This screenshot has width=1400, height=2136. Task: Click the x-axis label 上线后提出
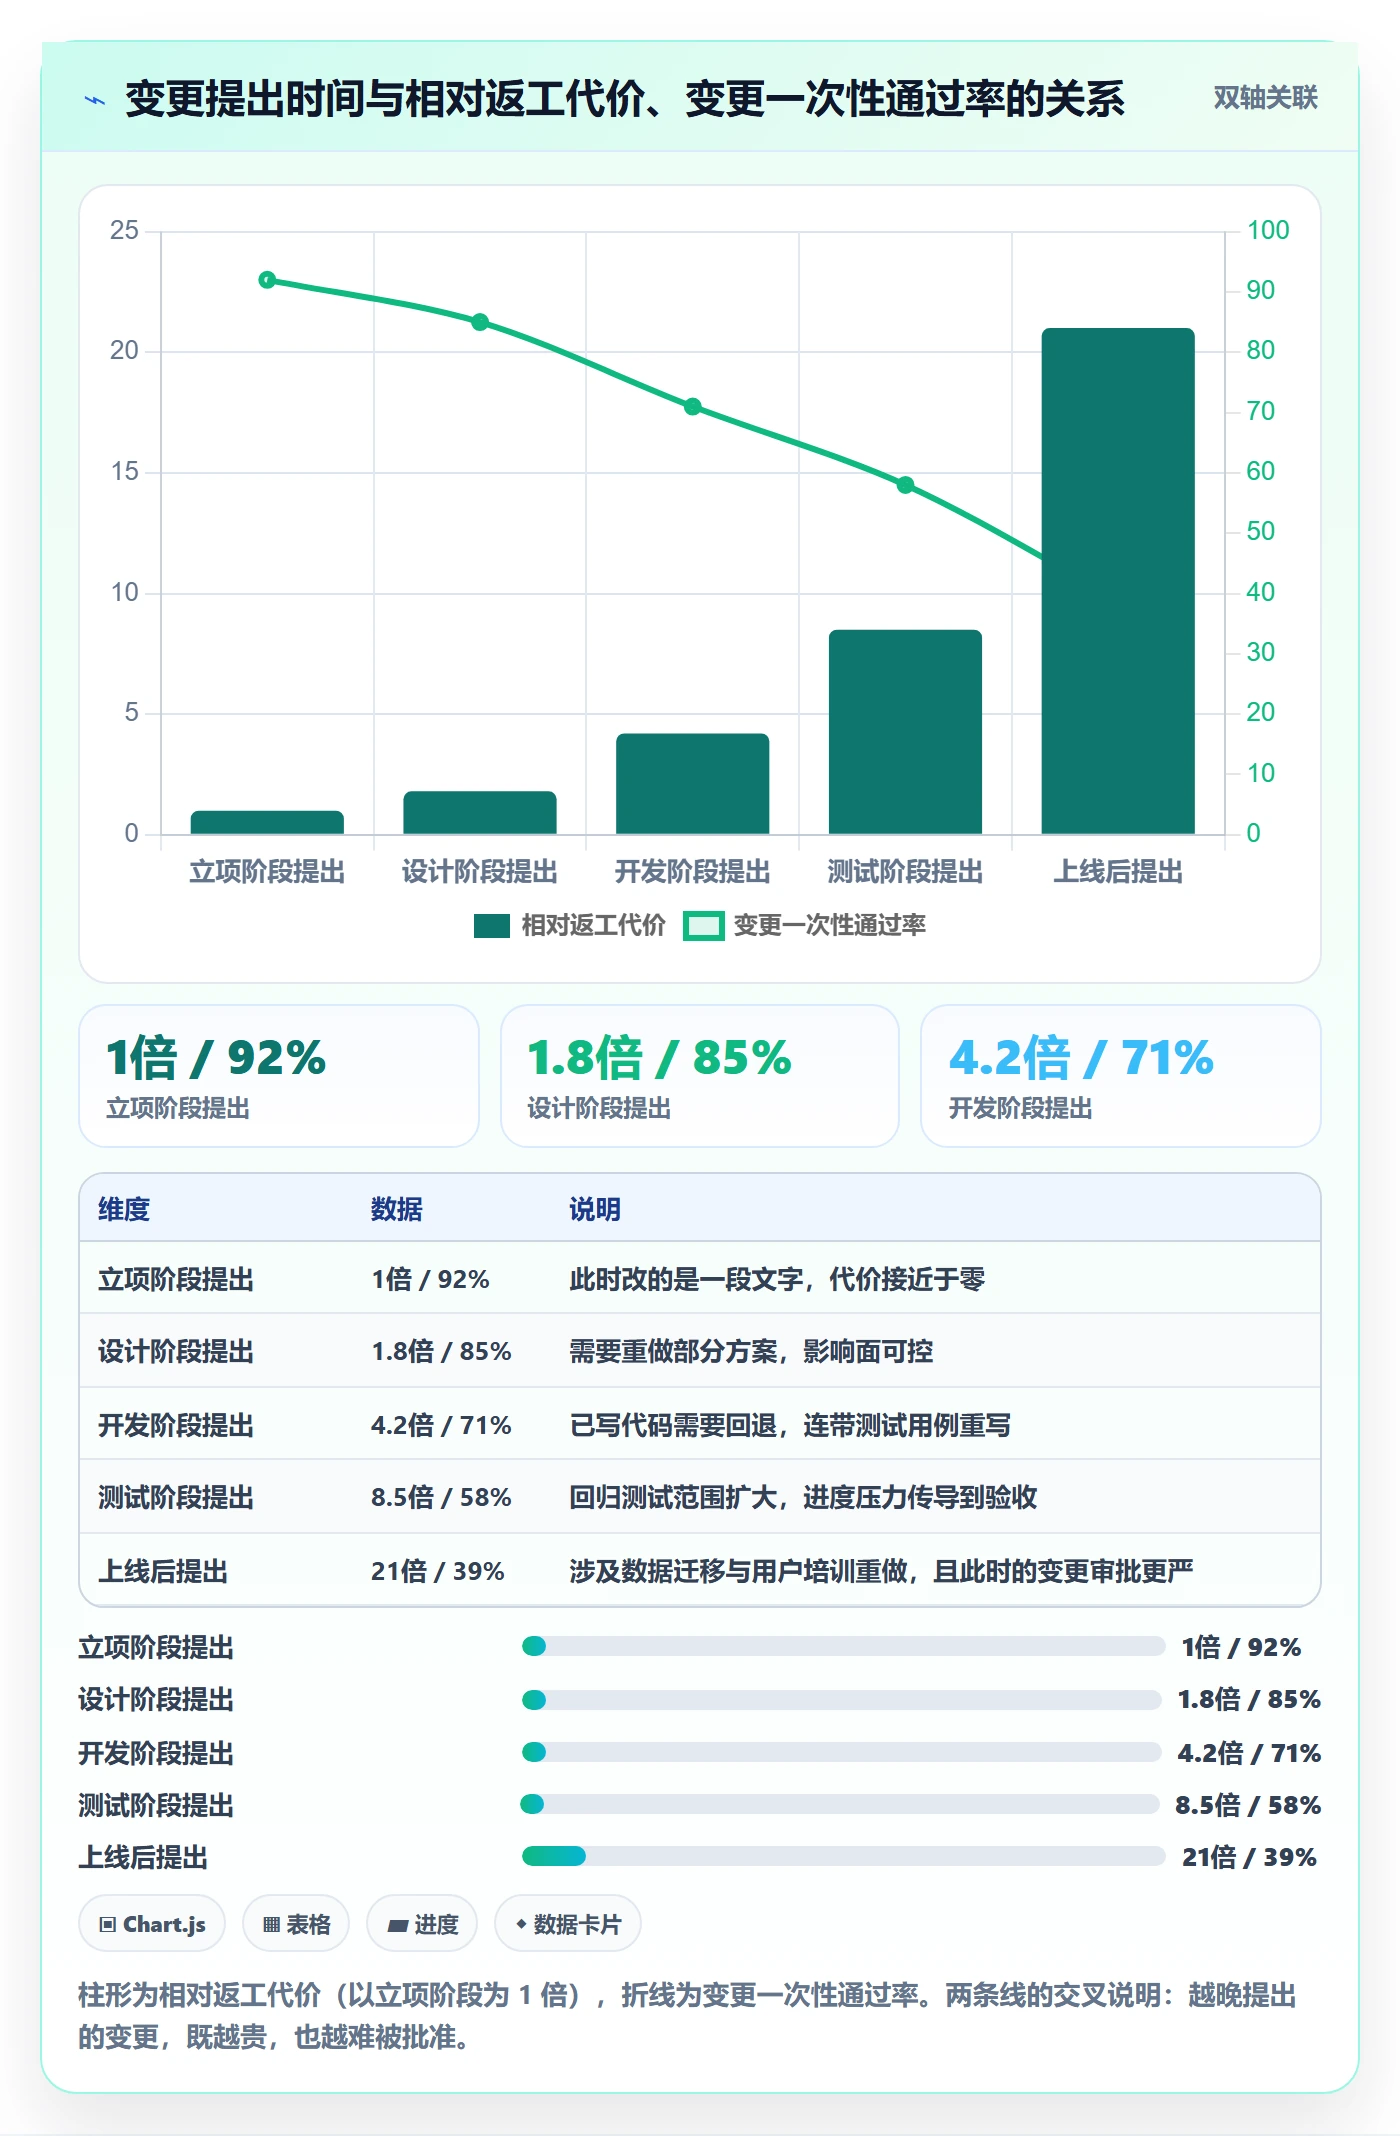[x=1118, y=872]
